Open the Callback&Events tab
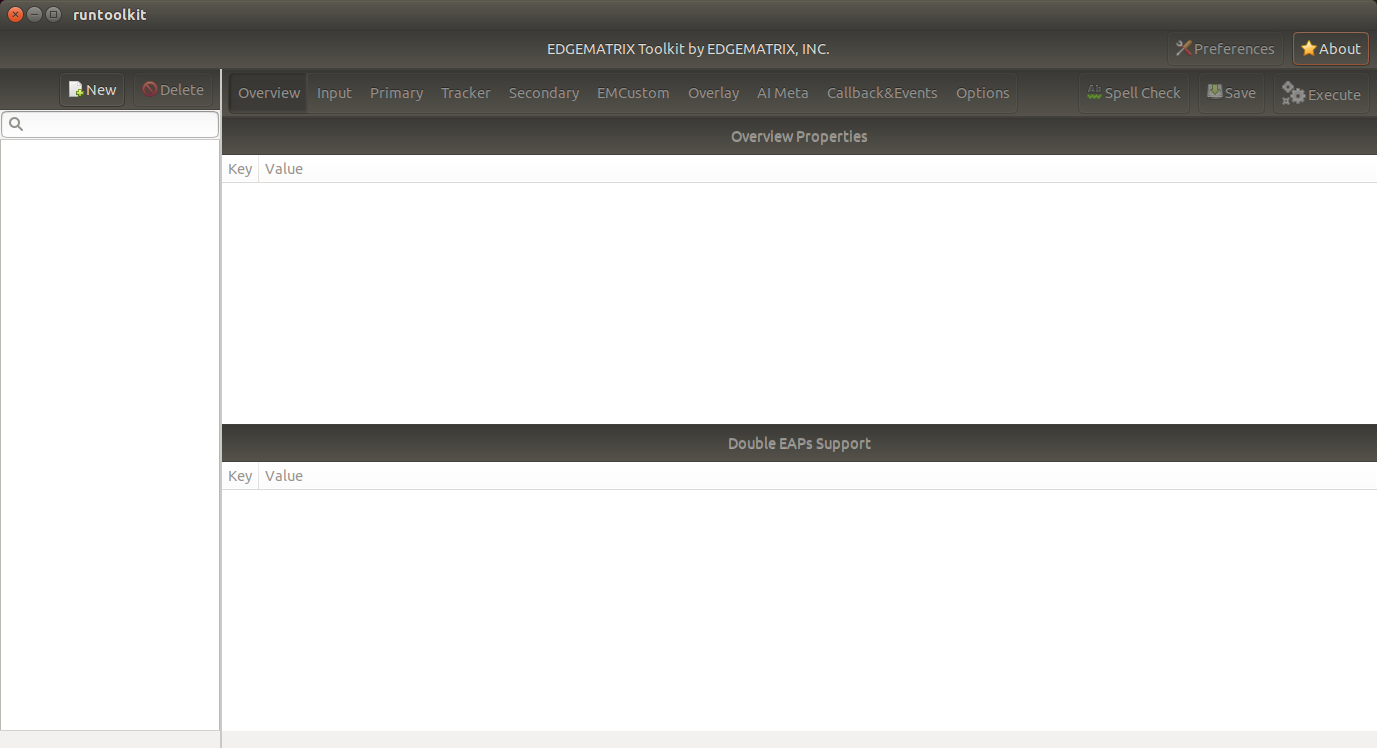The image size is (1377, 748). click(882, 93)
